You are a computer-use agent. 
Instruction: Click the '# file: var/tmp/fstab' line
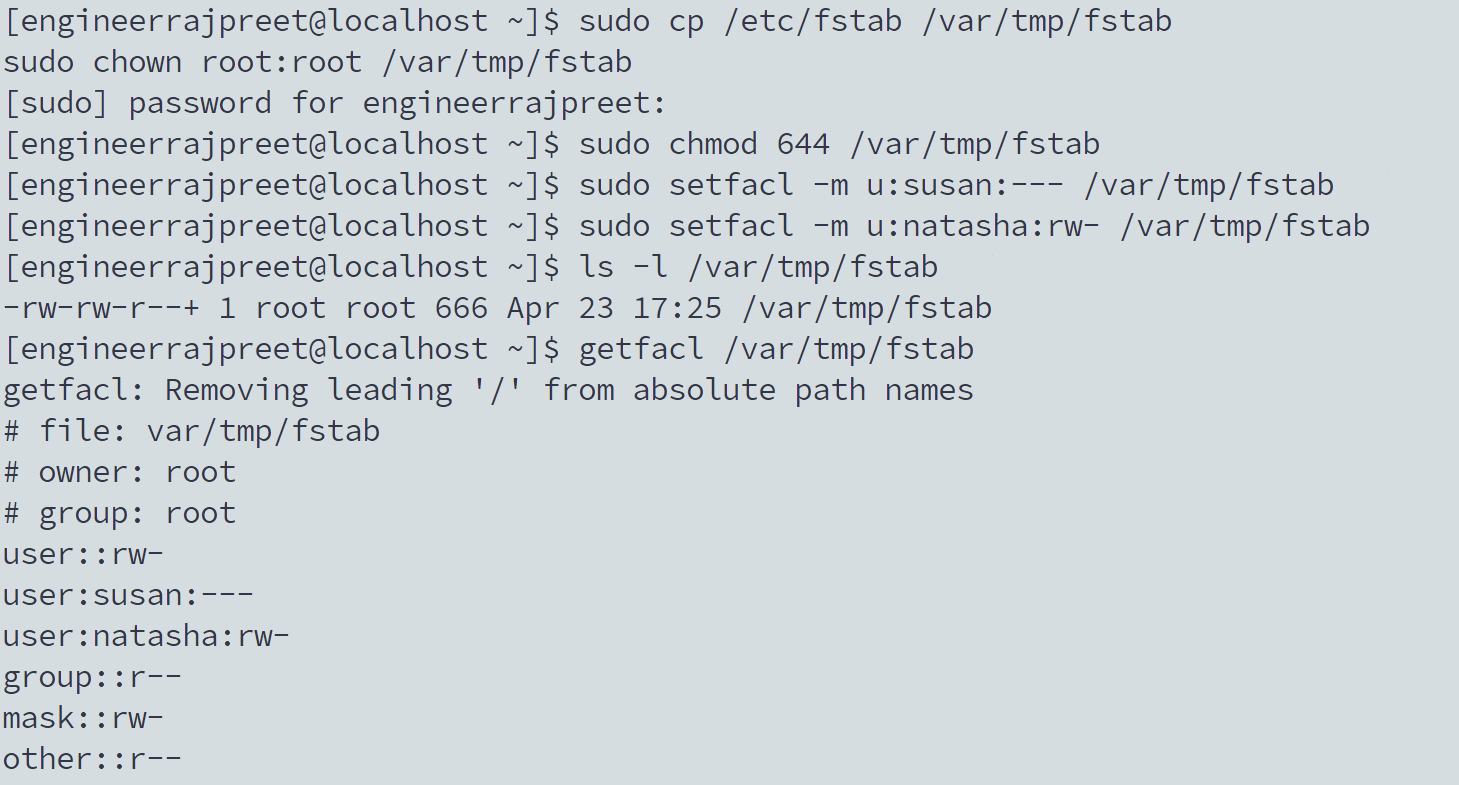[192, 431]
